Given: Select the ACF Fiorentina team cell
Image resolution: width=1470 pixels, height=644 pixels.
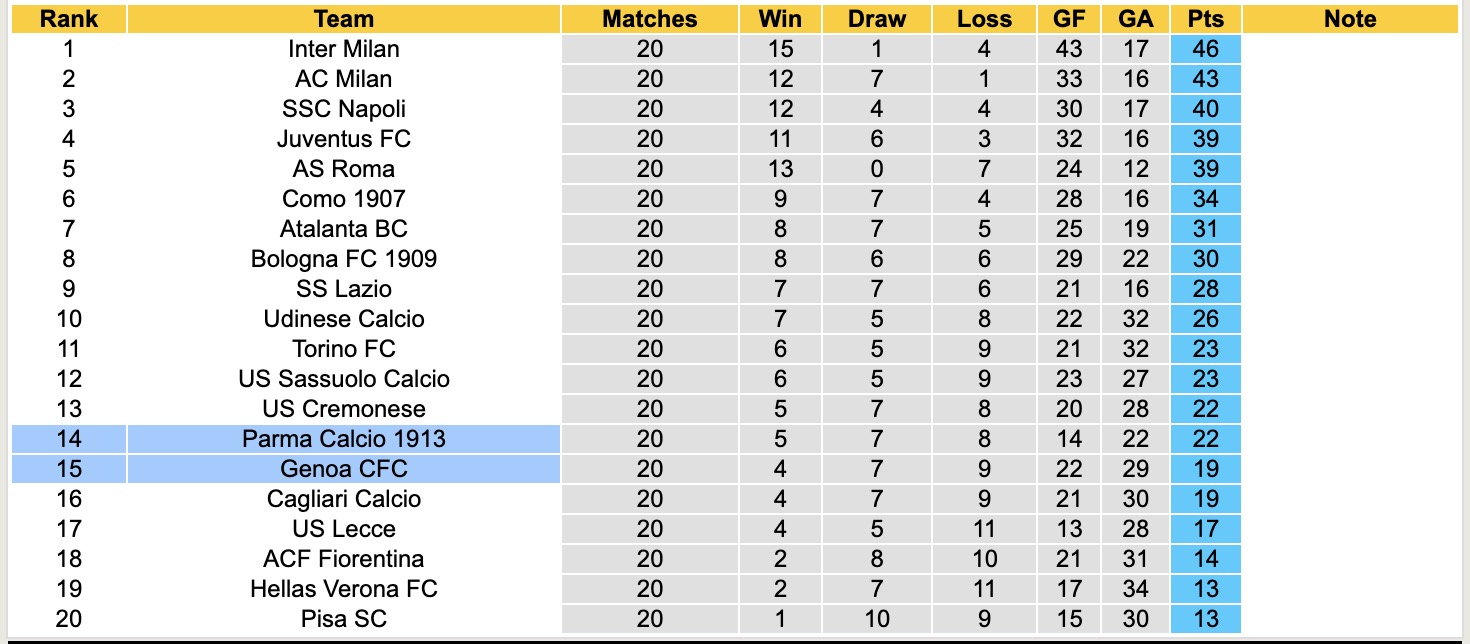Looking at the screenshot, I should click(x=343, y=559).
